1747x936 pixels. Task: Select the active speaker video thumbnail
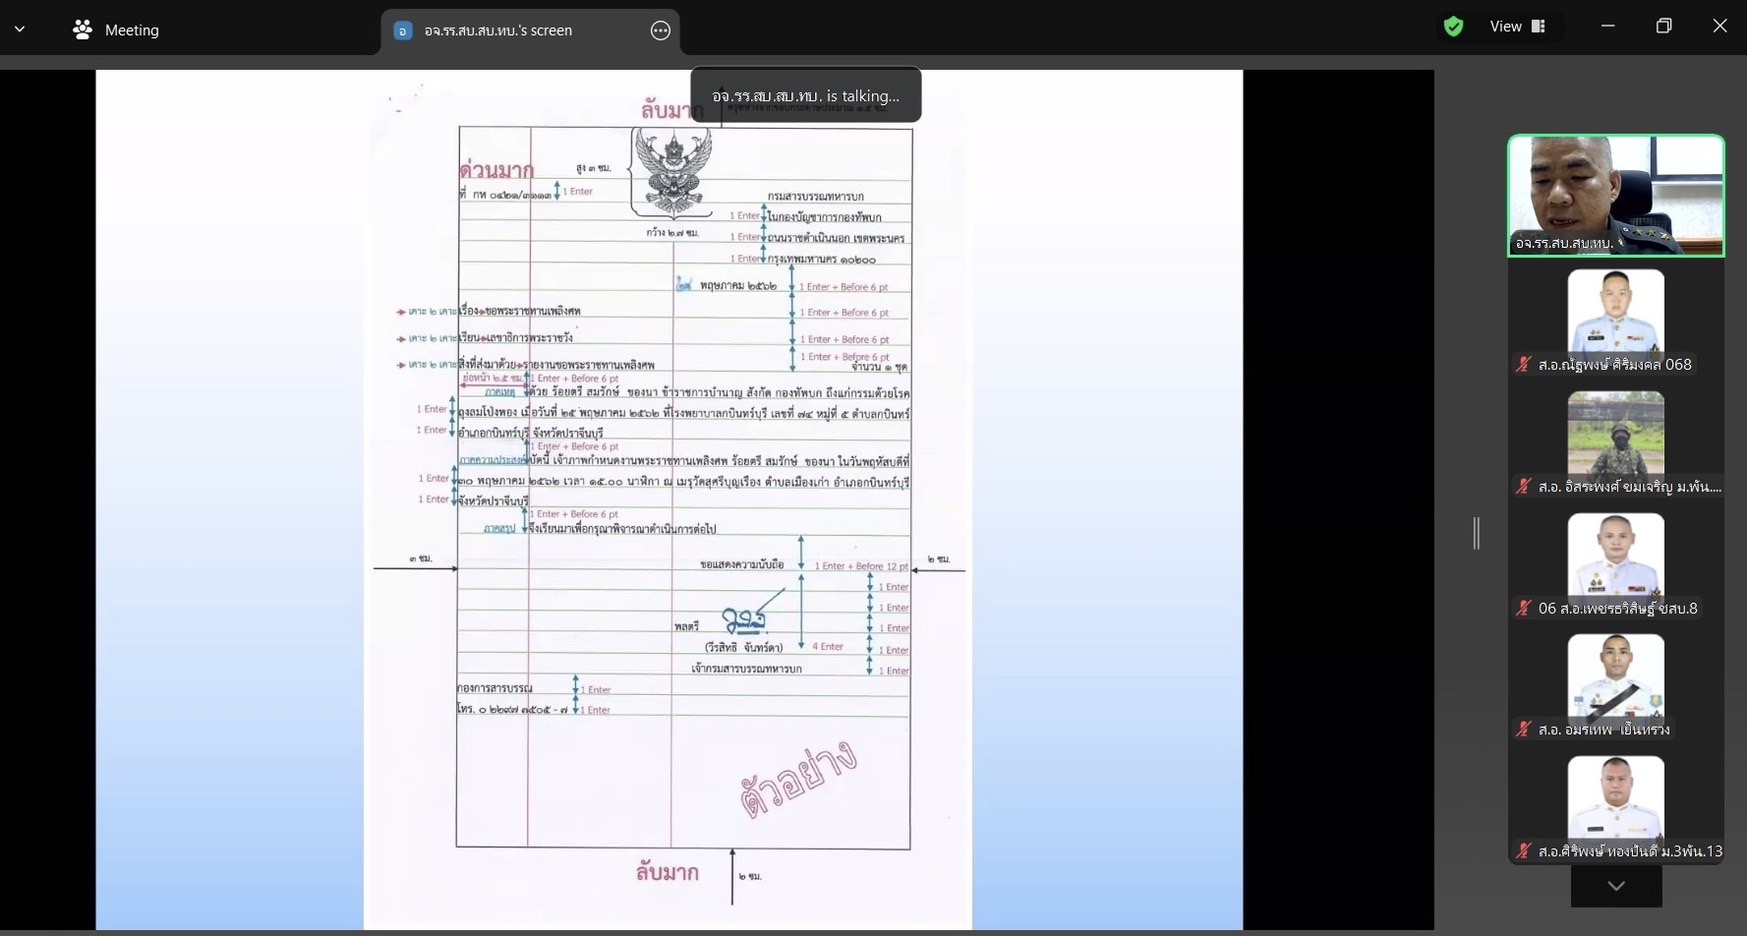(x=1615, y=195)
